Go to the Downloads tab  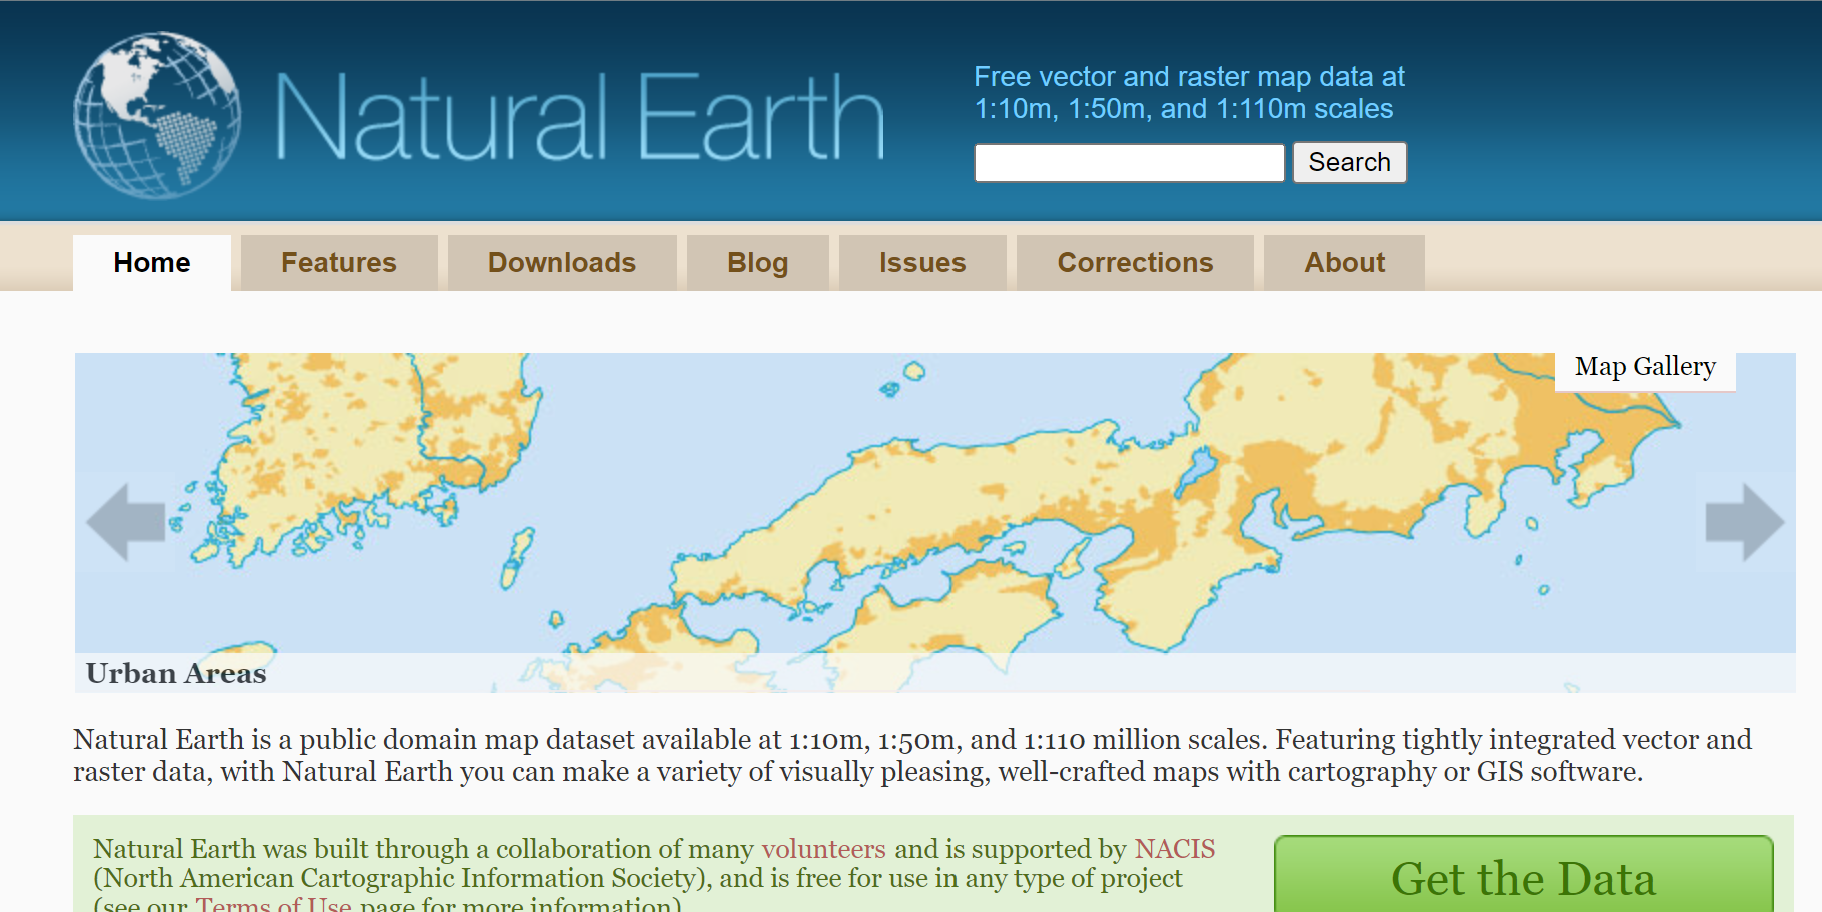(562, 263)
